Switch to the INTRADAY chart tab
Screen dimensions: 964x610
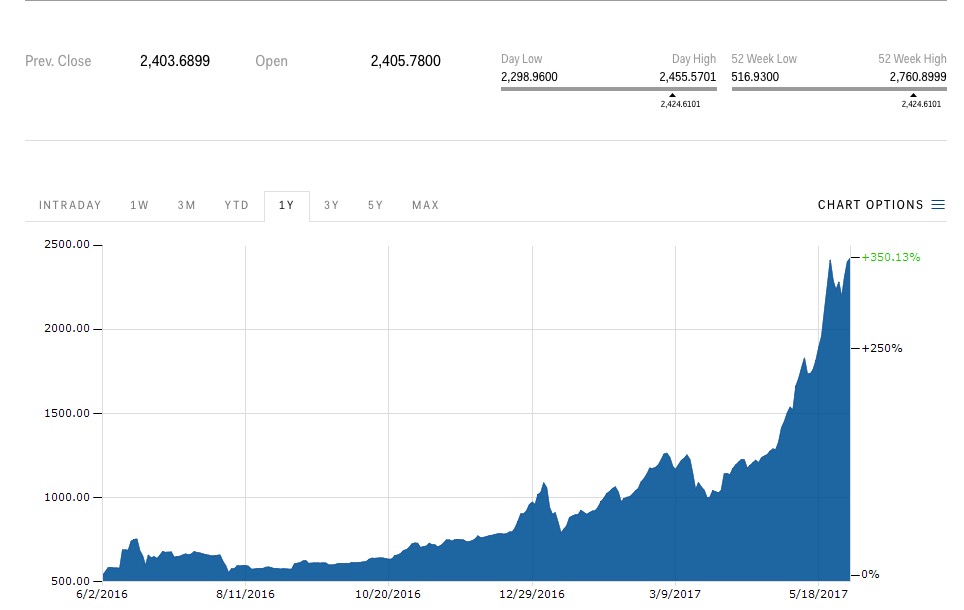pyautogui.click(x=70, y=206)
